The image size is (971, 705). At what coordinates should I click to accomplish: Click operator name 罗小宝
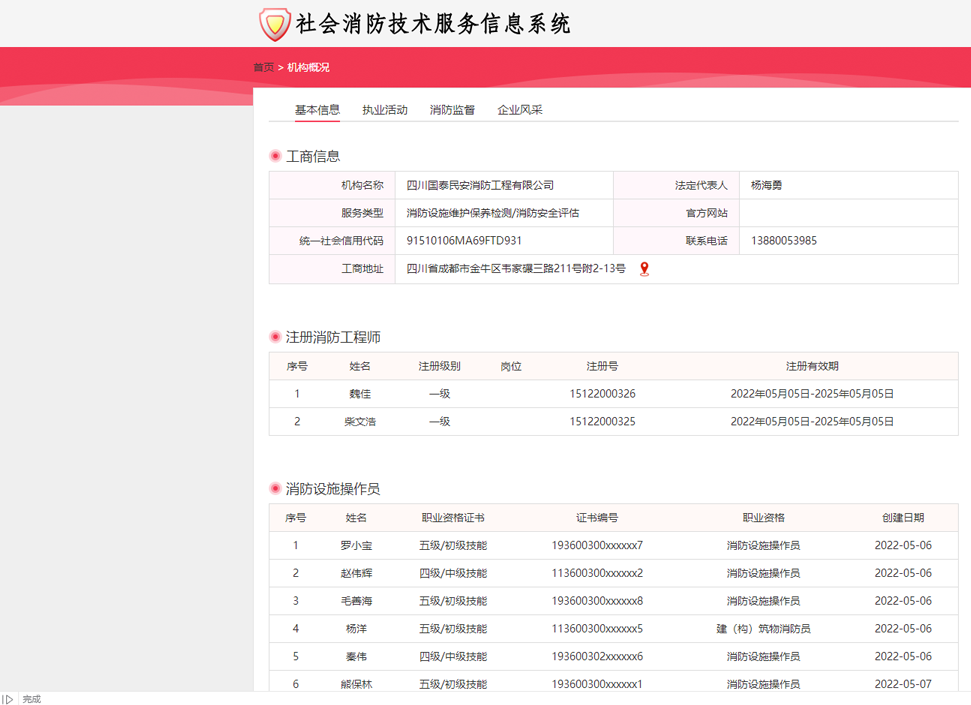pyautogui.click(x=356, y=546)
